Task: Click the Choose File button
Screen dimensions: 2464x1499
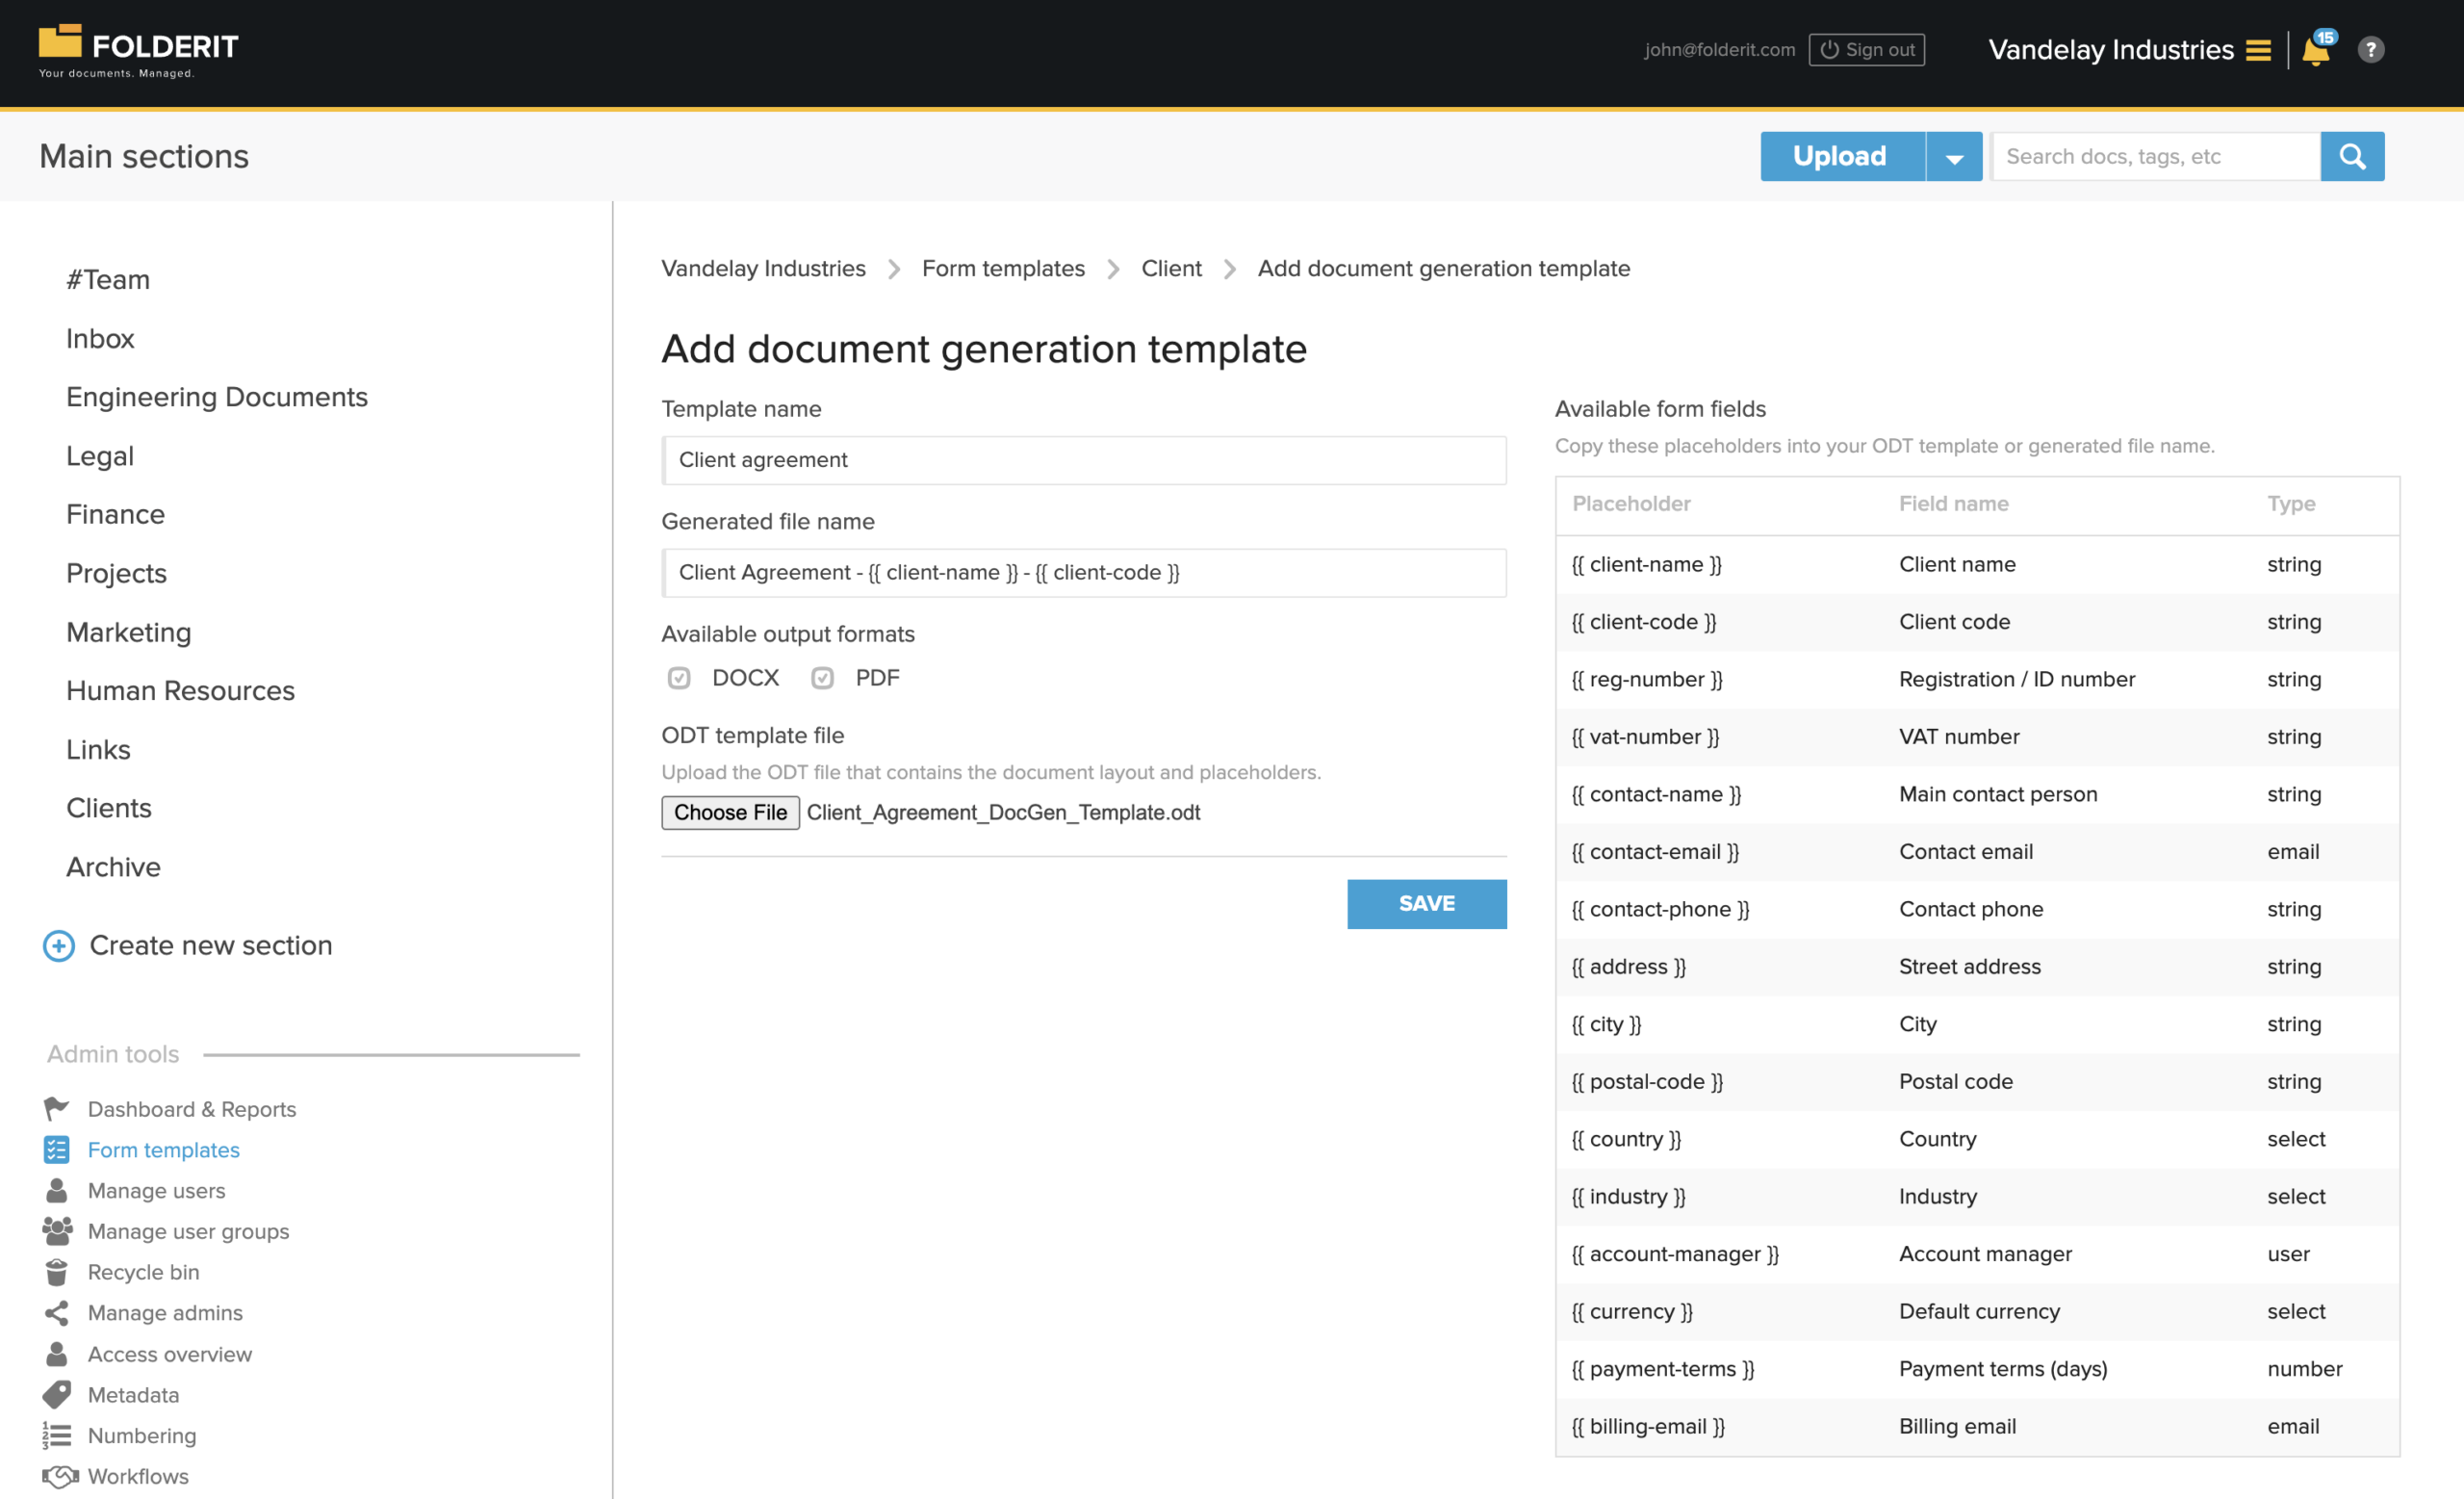Action: pos(730,812)
